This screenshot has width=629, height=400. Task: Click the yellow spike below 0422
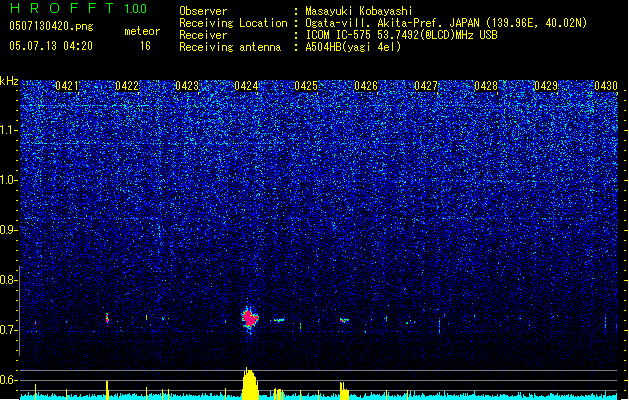[107, 390]
